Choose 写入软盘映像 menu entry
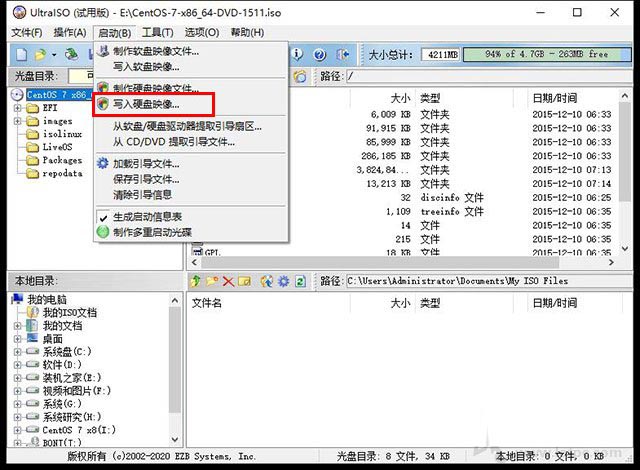This screenshot has width=640, height=470. [191, 67]
